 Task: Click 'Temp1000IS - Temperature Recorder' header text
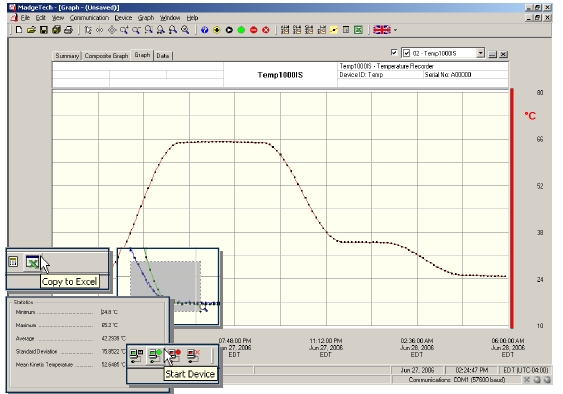click(x=386, y=66)
